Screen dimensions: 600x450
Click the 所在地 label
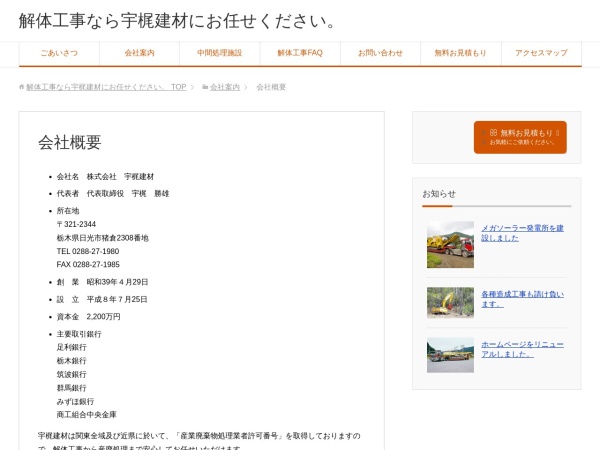tap(68, 211)
